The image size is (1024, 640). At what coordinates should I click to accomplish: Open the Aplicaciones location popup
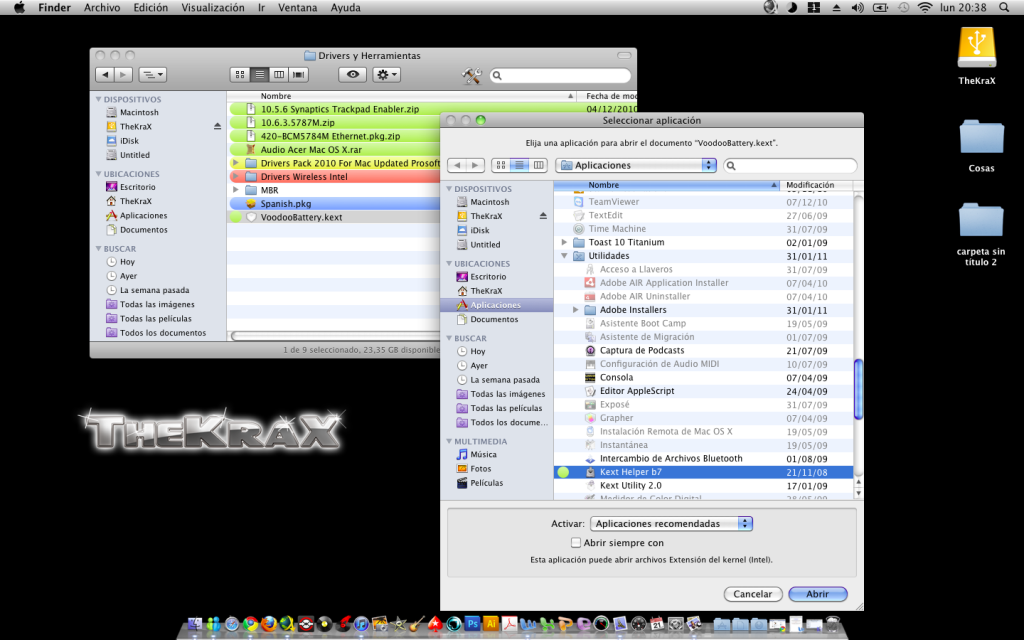(636, 165)
